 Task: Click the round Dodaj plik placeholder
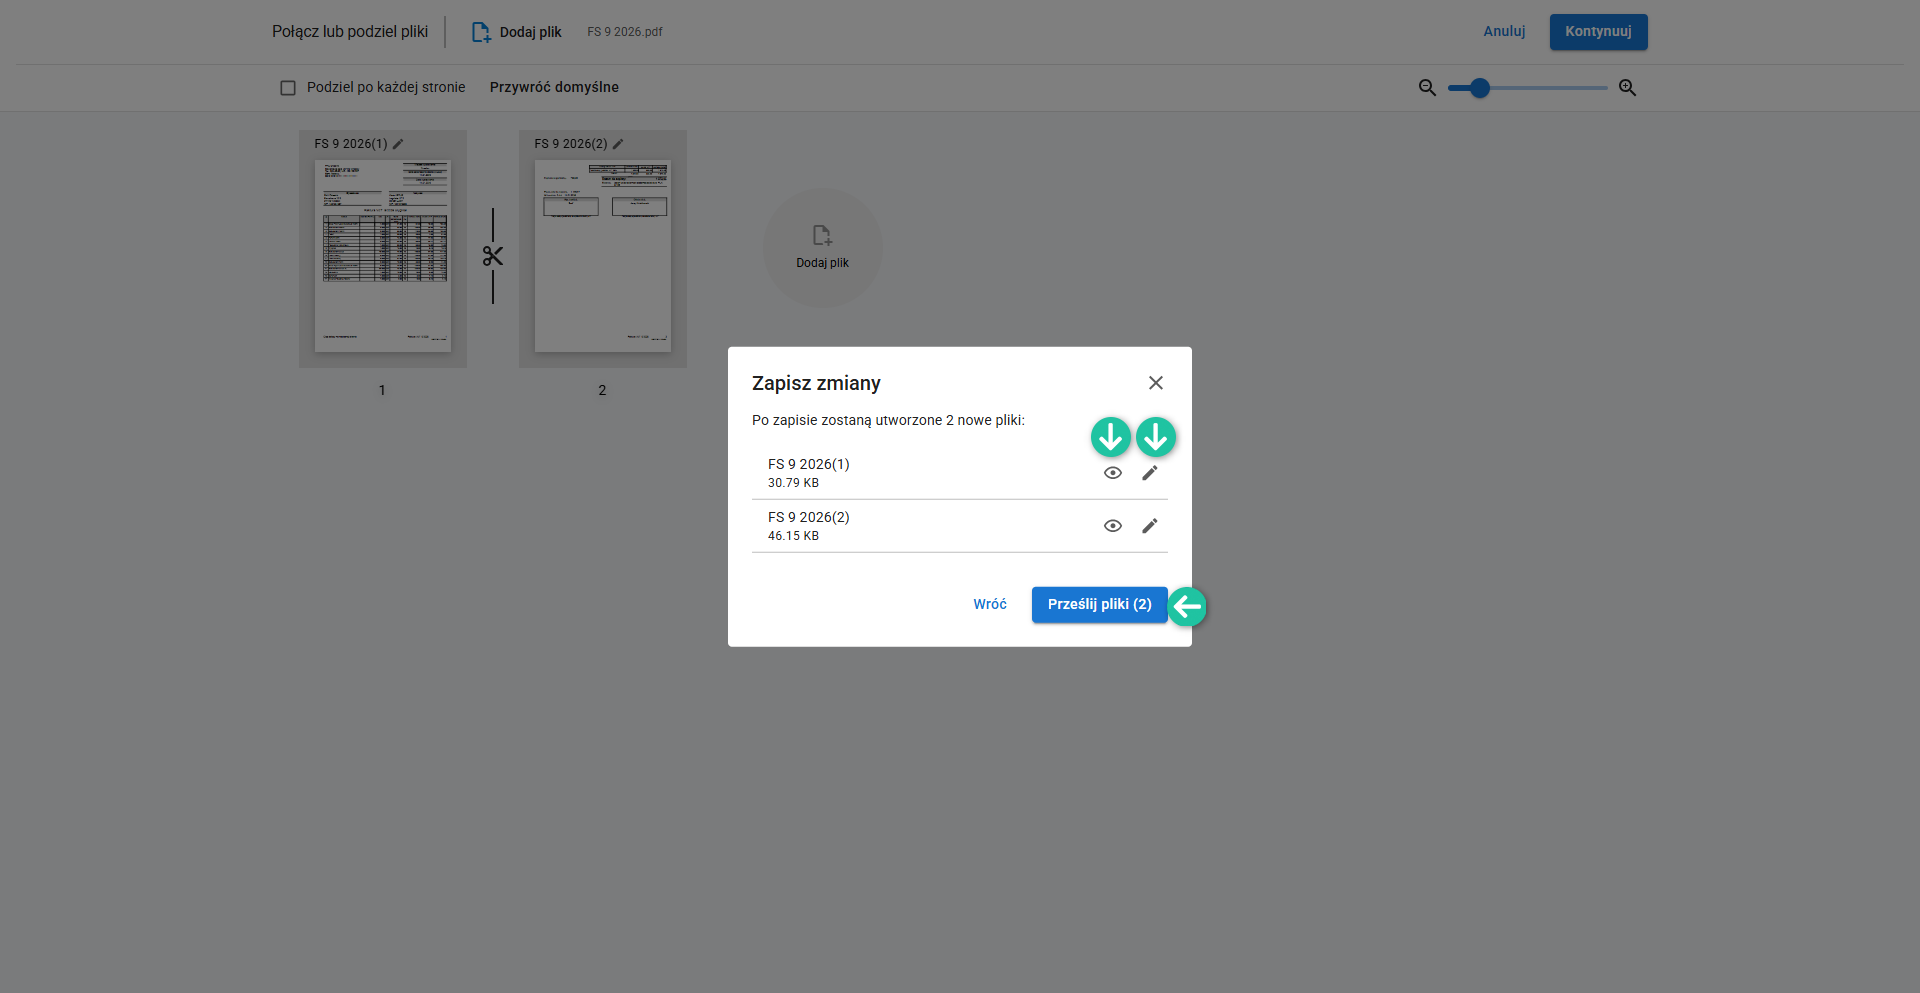coord(822,247)
